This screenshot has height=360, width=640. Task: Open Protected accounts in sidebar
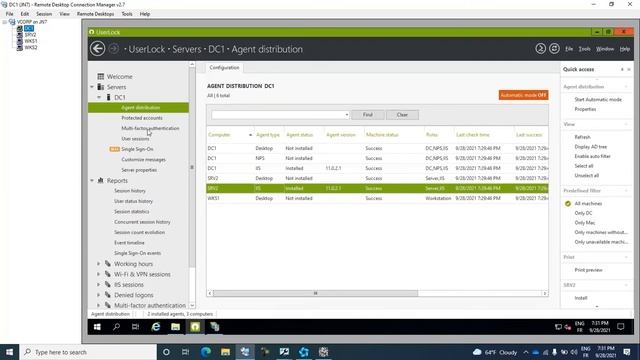pyautogui.click(x=142, y=118)
